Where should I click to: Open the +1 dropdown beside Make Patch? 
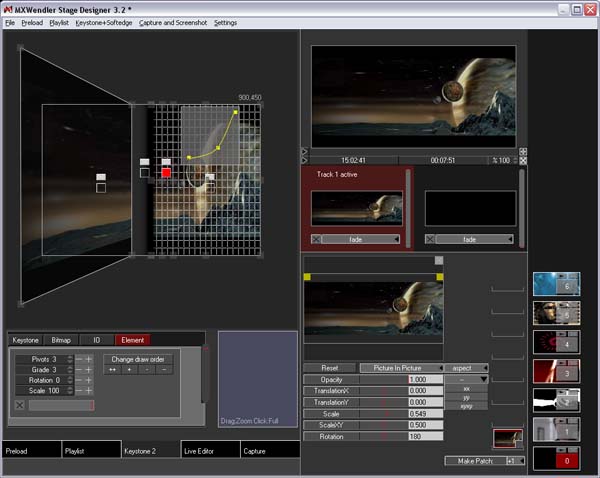click(515, 461)
